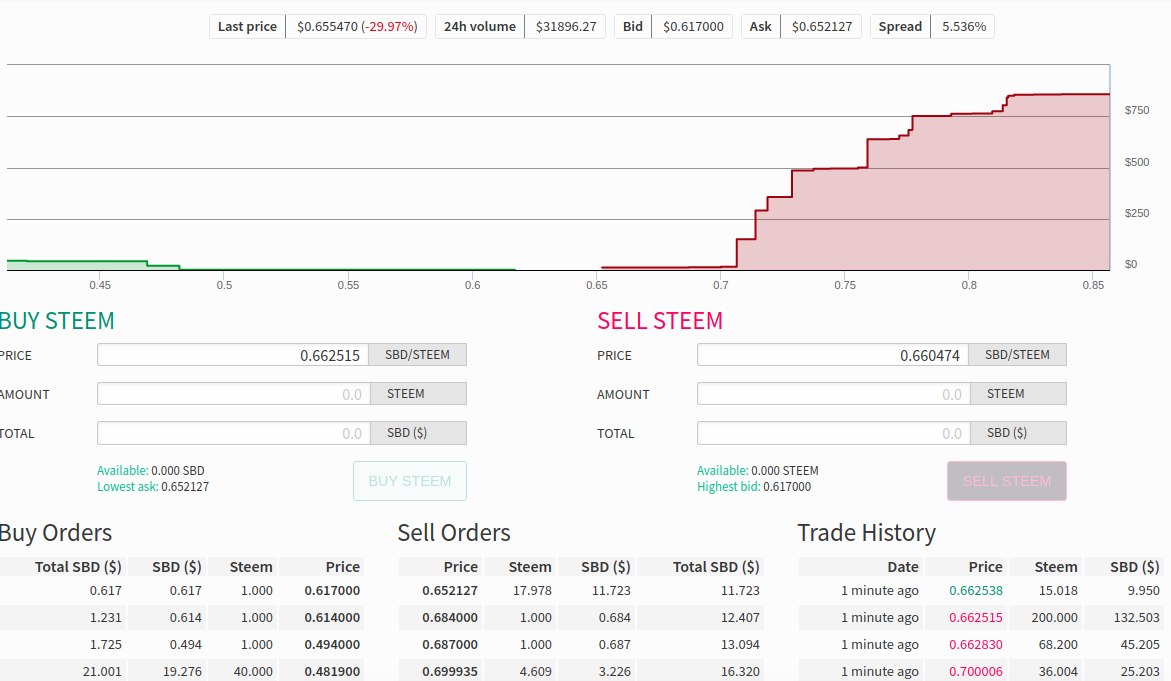Focus the Buy Steem amount field
Viewport: 1171px width, 681px height.
click(x=234, y=394)
